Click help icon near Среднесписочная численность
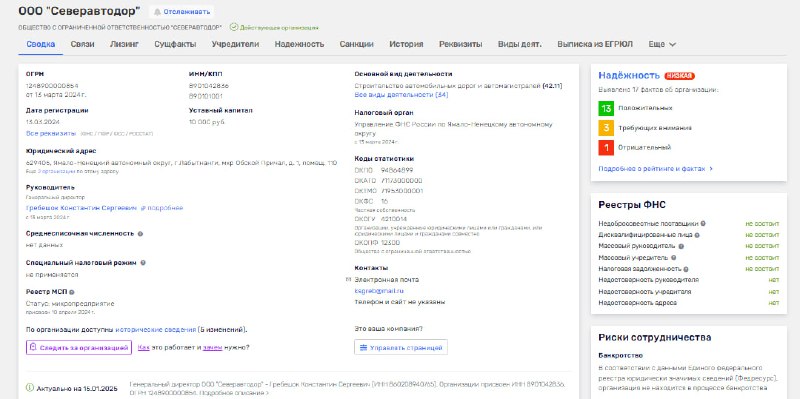 point(140,234)
